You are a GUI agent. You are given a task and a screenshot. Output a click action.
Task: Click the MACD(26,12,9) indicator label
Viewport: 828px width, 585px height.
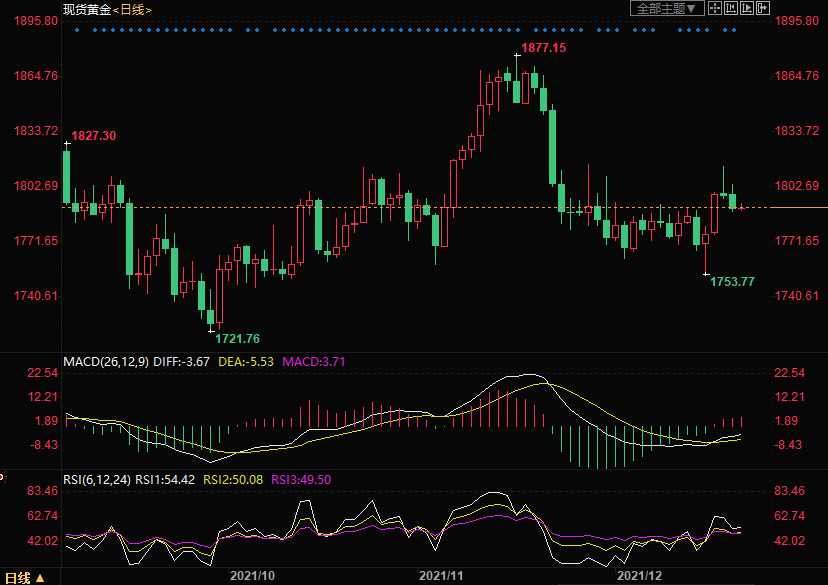[x=103, y=361]
